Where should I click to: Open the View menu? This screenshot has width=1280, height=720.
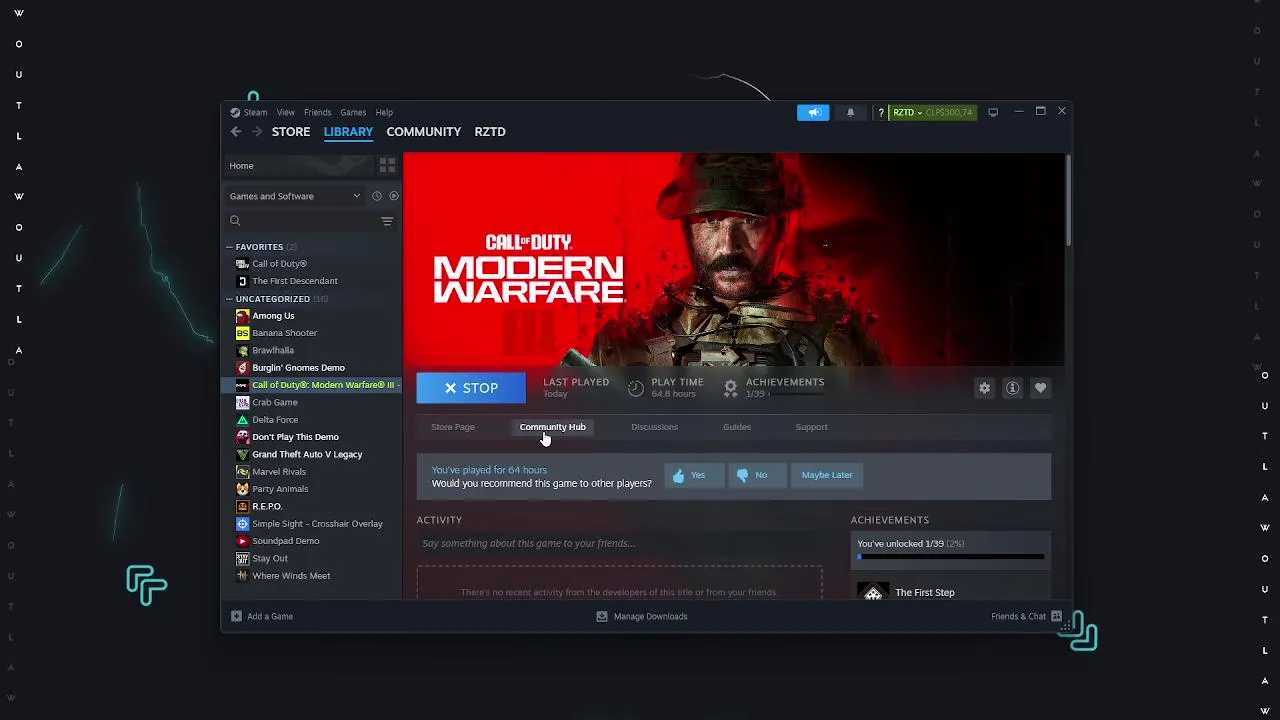click(286, 113)
